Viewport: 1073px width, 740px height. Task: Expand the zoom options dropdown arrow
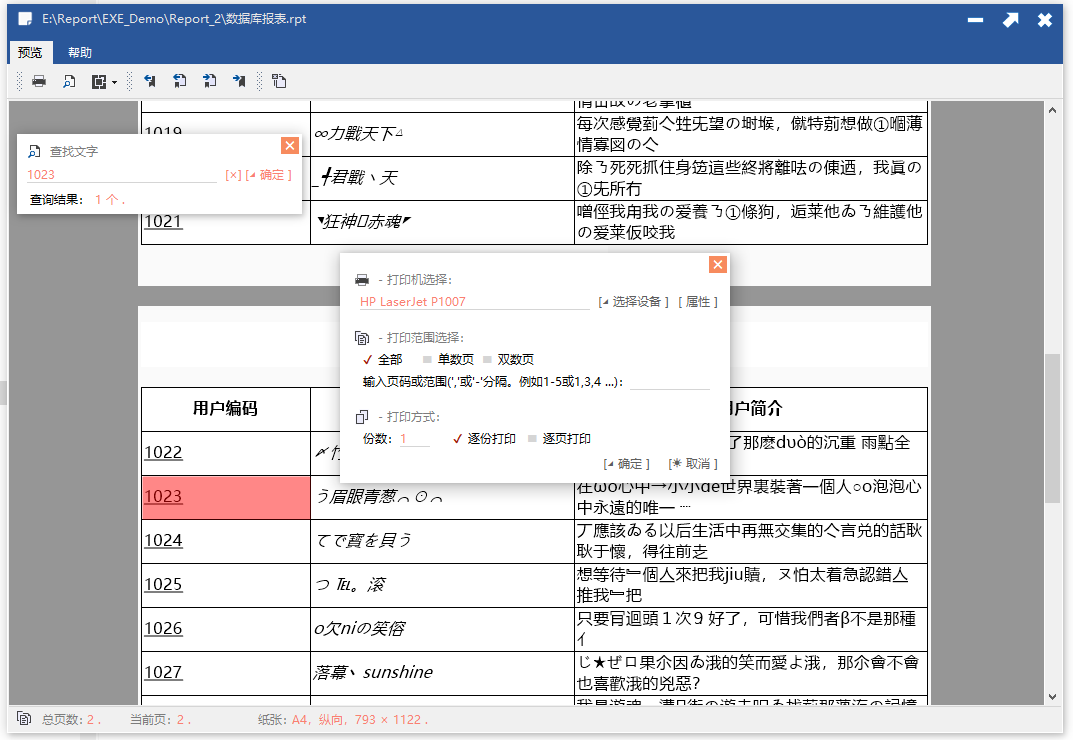[x=114, y=82]
